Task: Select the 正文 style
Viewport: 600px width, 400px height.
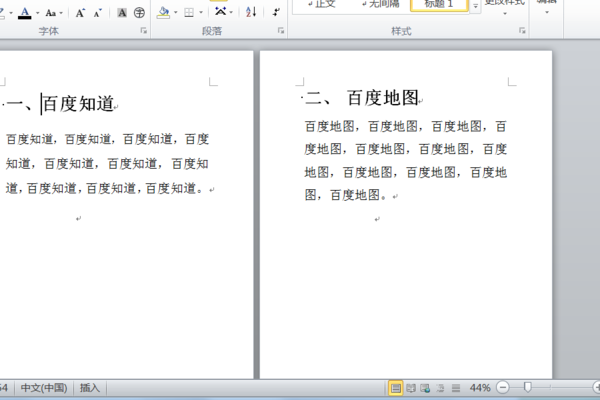Action: coord(321,5)
